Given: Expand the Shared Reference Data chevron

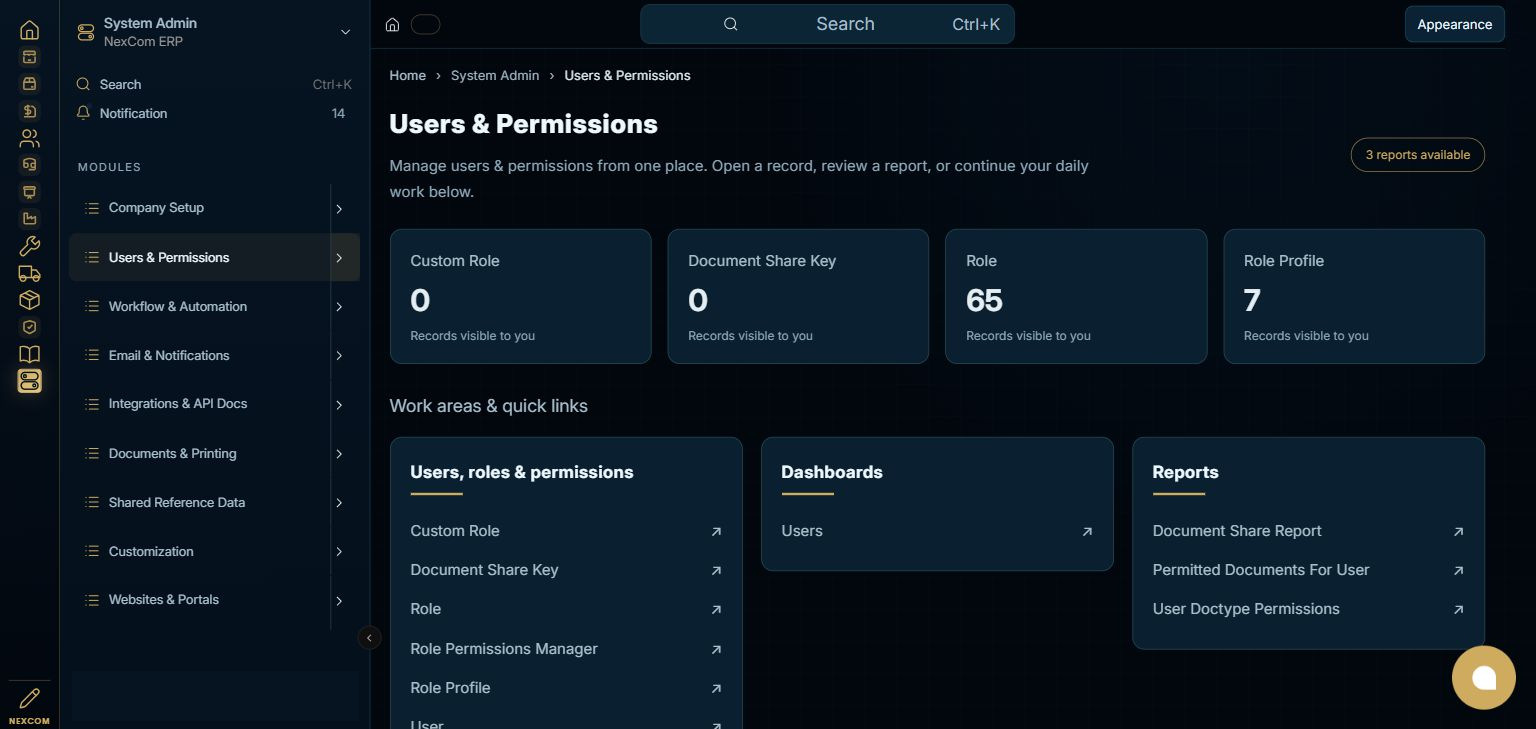Looking at the screenshot, I should (339, 503).
